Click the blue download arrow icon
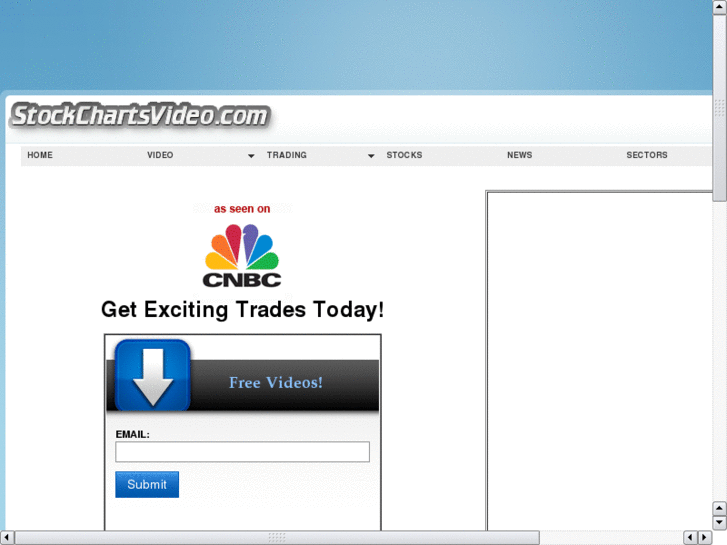The width and height of the screenshot is (727, 545). point(153,375)
